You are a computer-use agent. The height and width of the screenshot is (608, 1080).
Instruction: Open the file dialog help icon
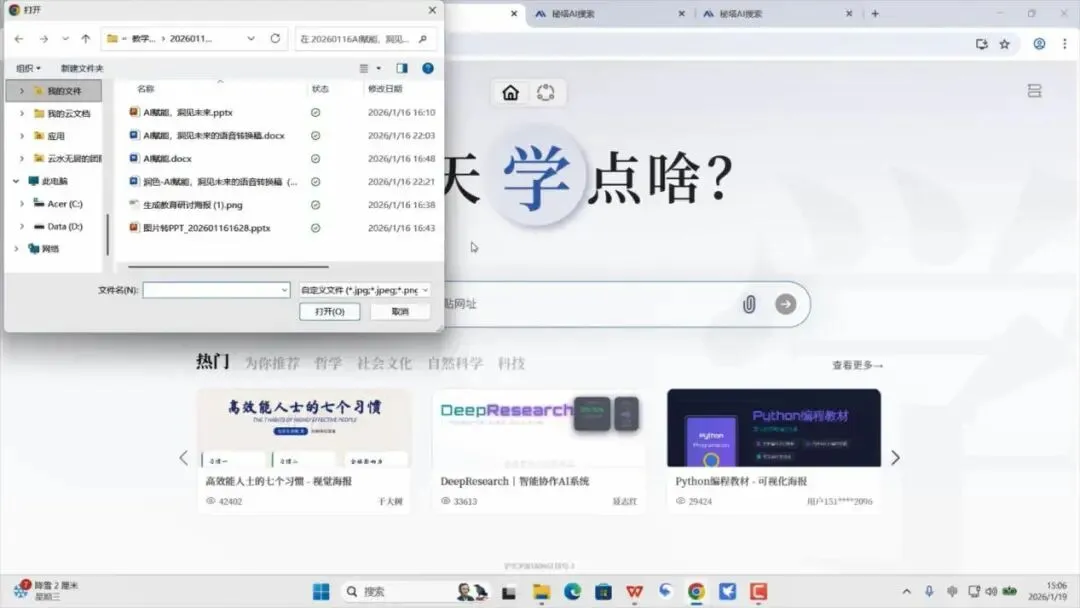tap(428, 68)
